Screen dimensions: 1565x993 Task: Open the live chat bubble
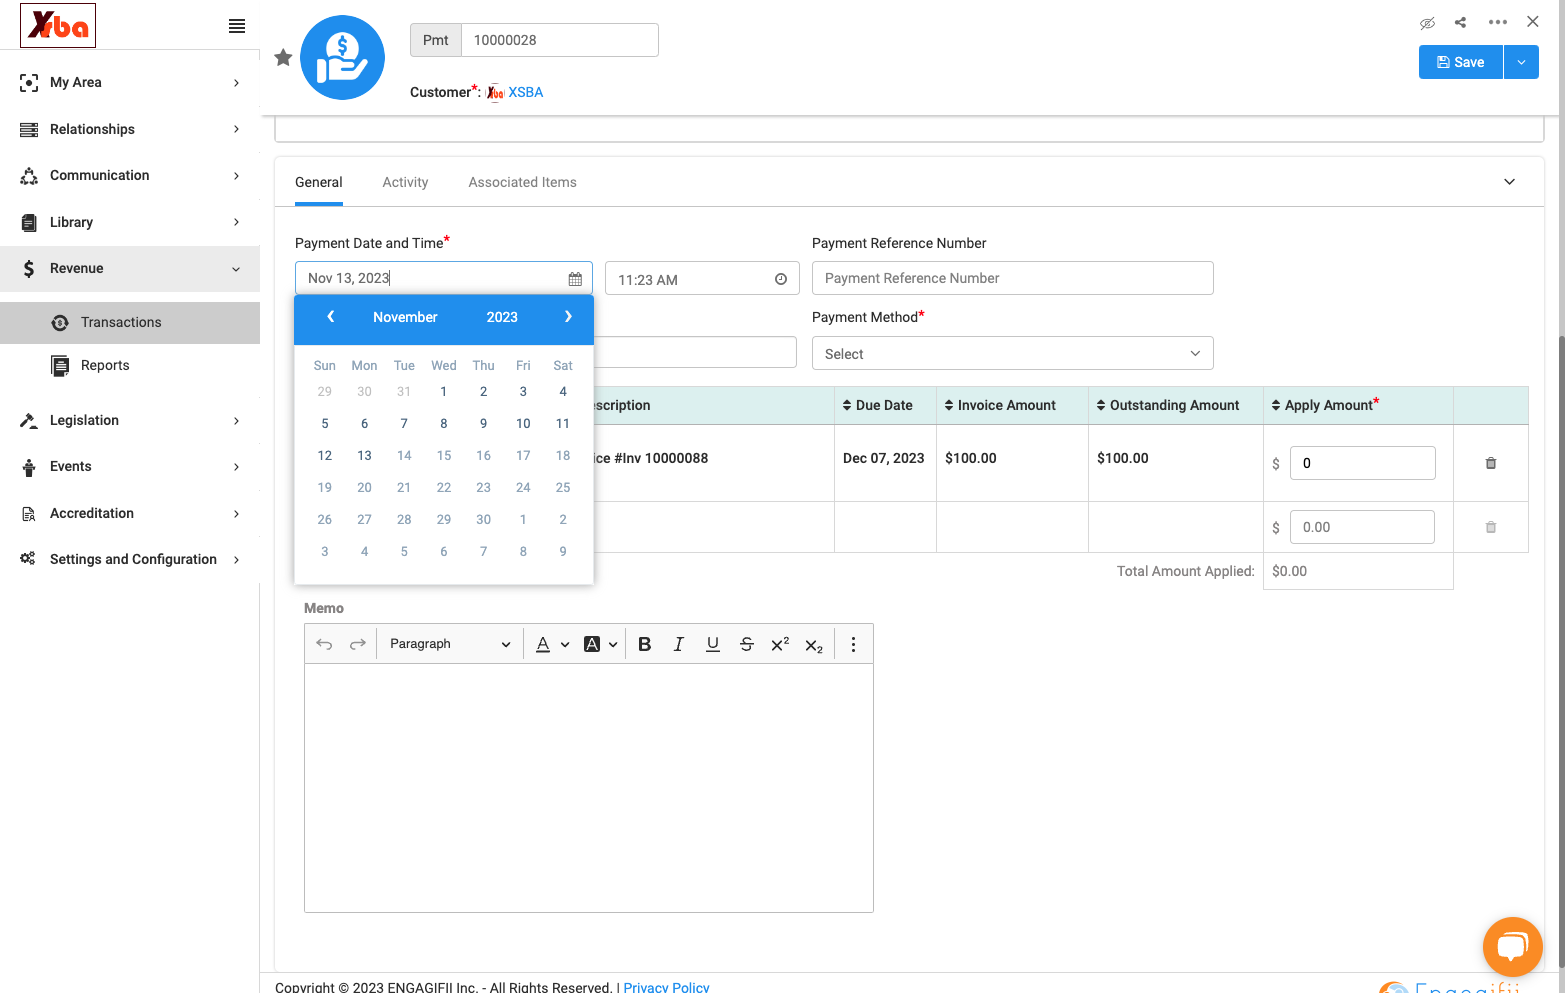pos(1513,946)
